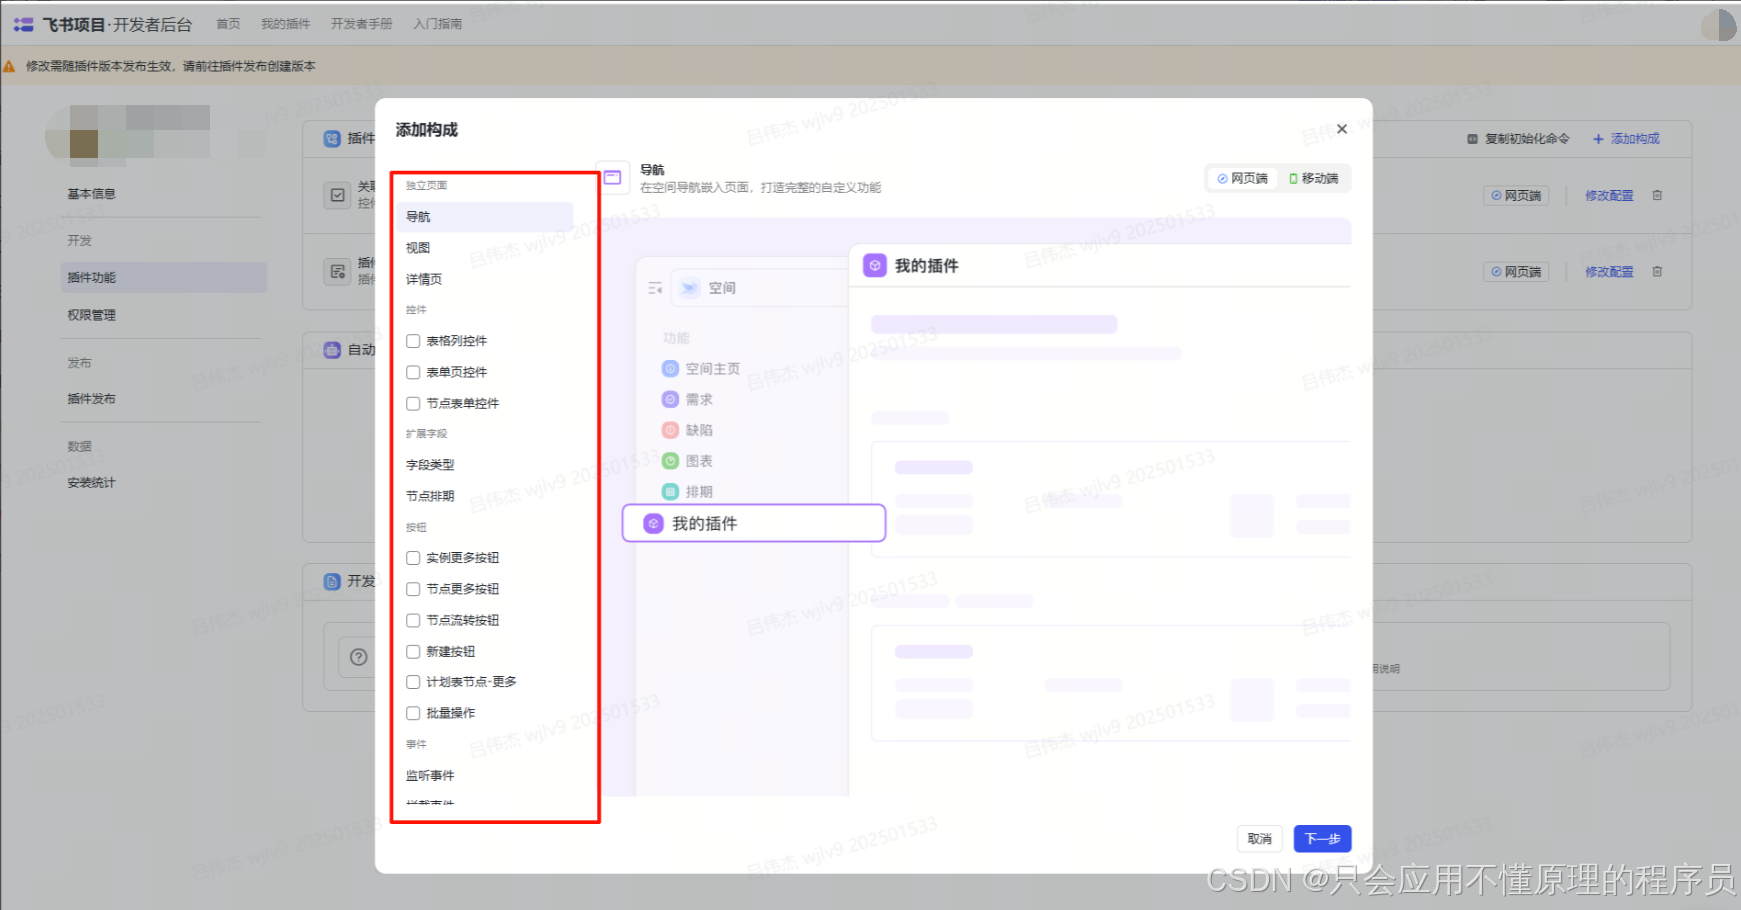This screenshot has width=1741, height=910.
Task: Click the 空间 logo icon in preview
Action: tap(689, 288)
